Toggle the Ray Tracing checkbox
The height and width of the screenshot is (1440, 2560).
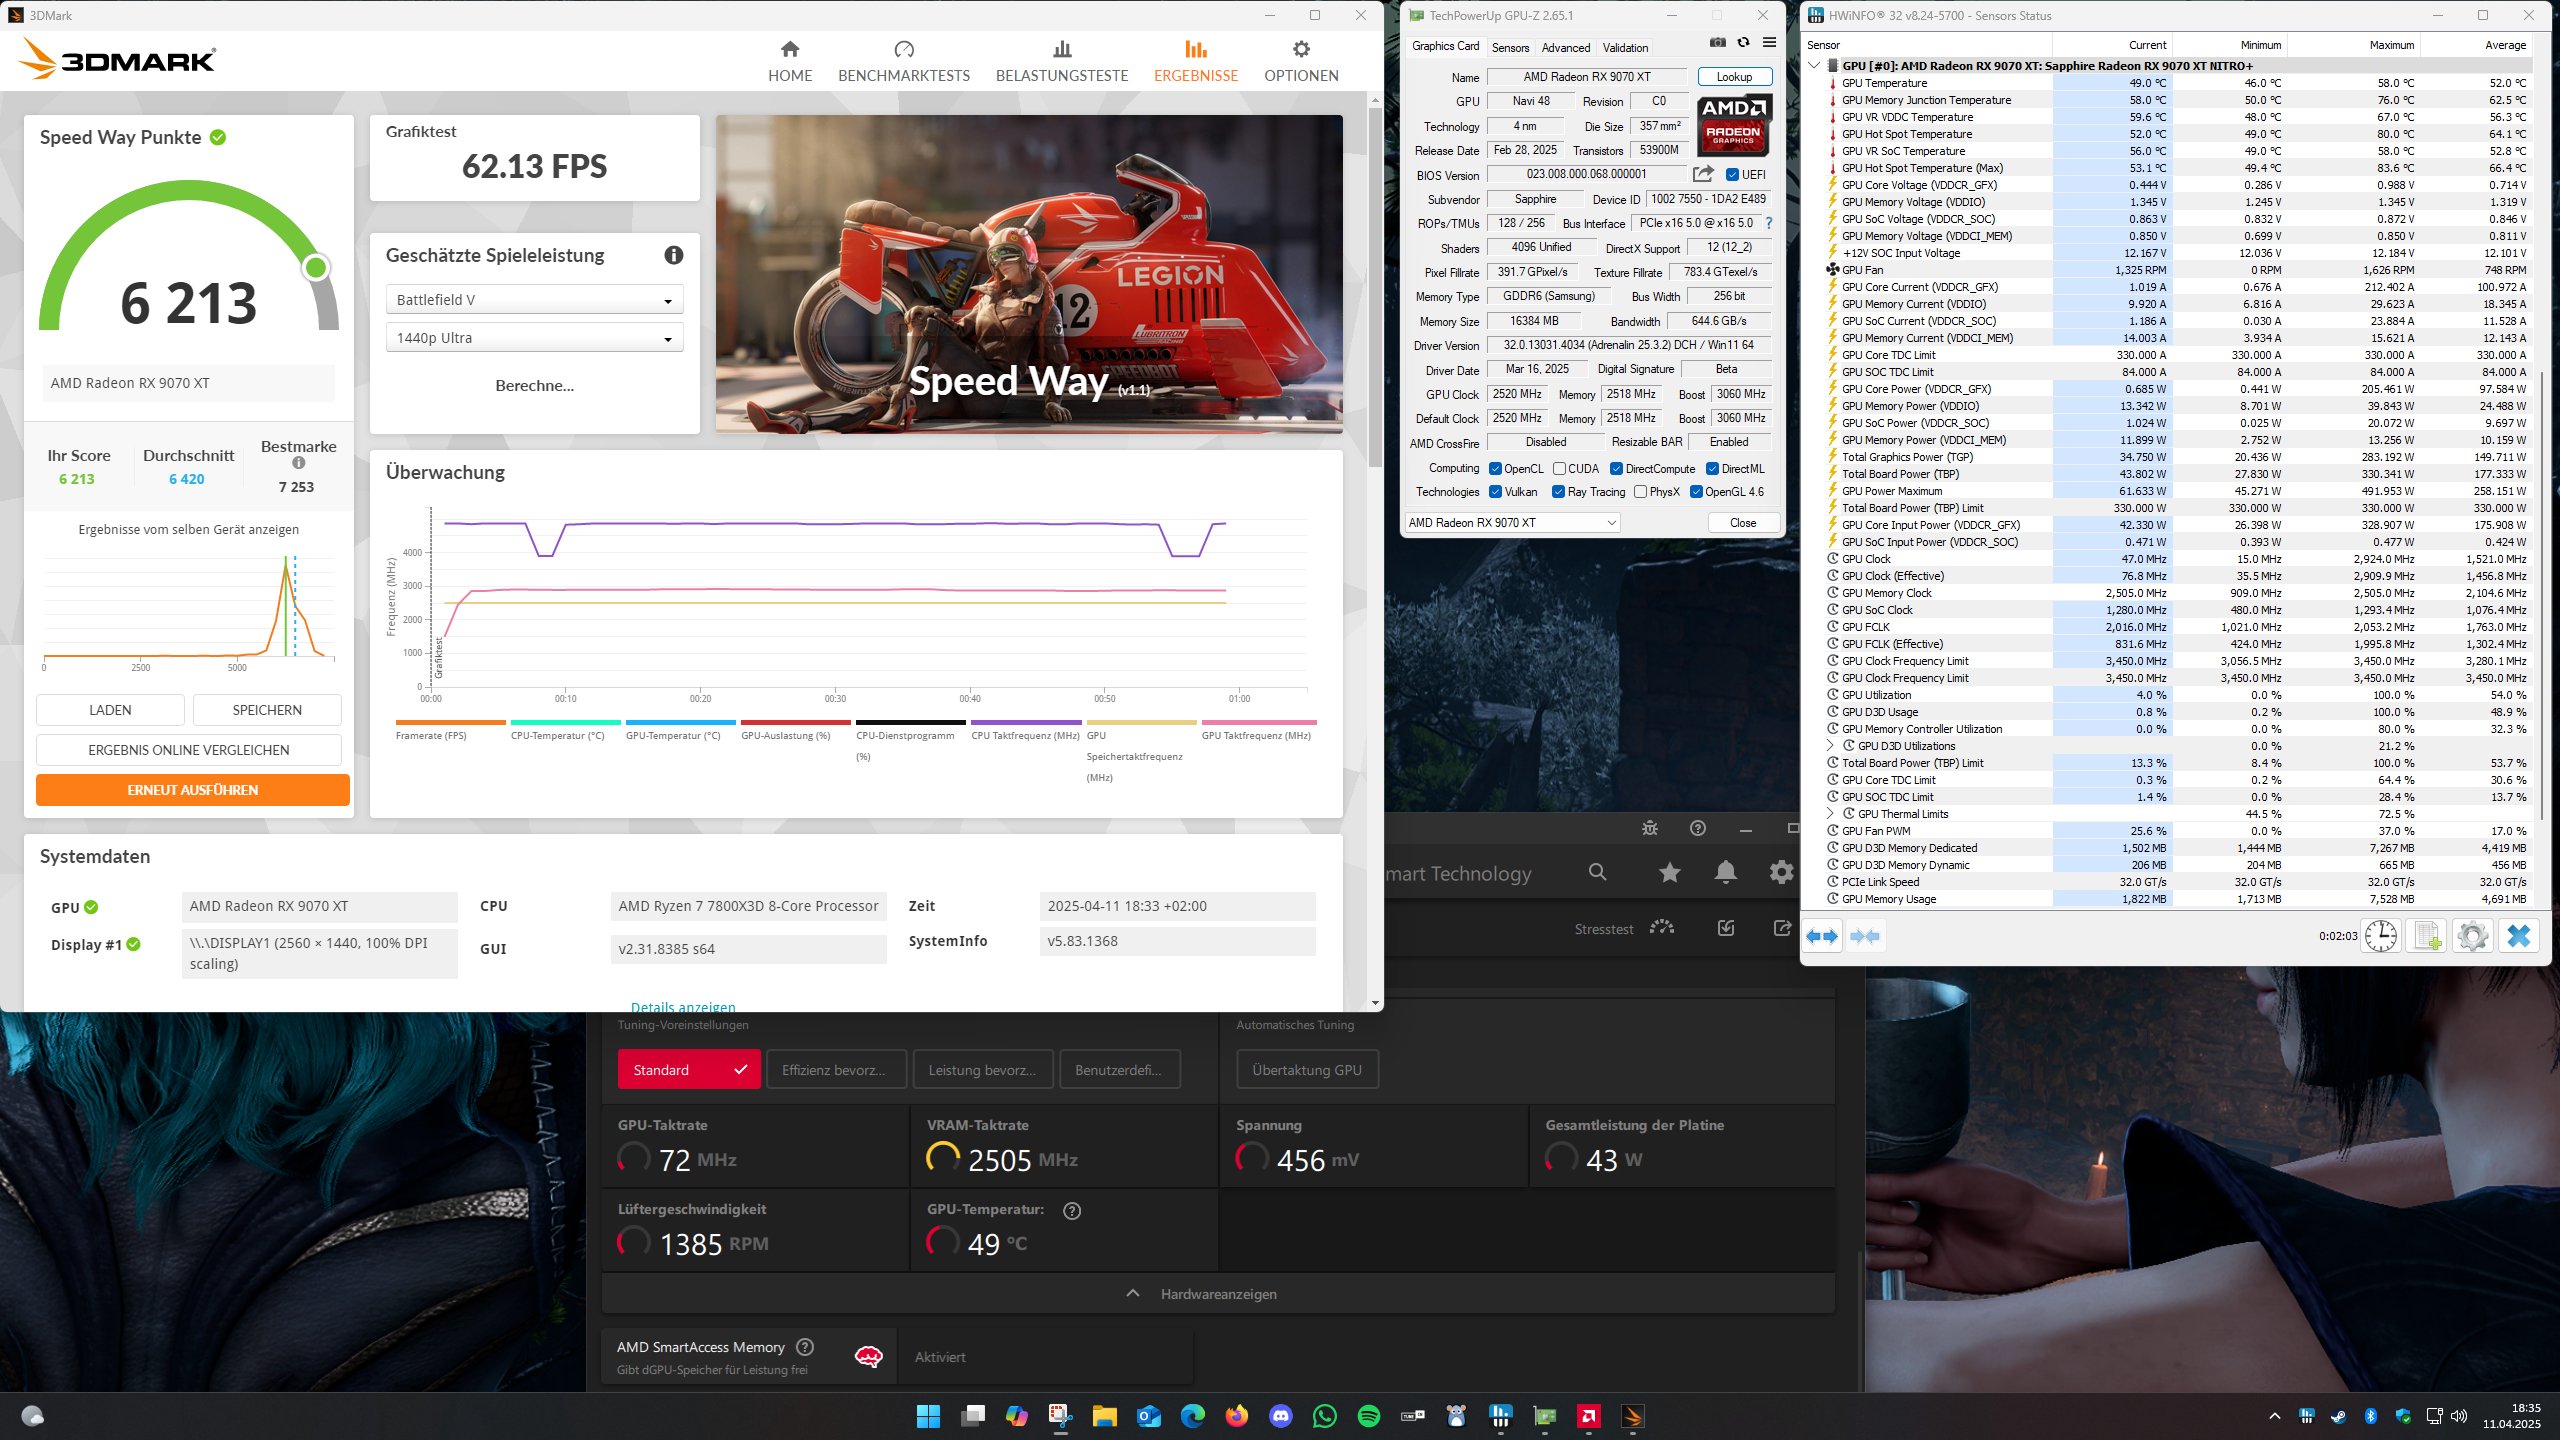click(x=1558, y=491)
